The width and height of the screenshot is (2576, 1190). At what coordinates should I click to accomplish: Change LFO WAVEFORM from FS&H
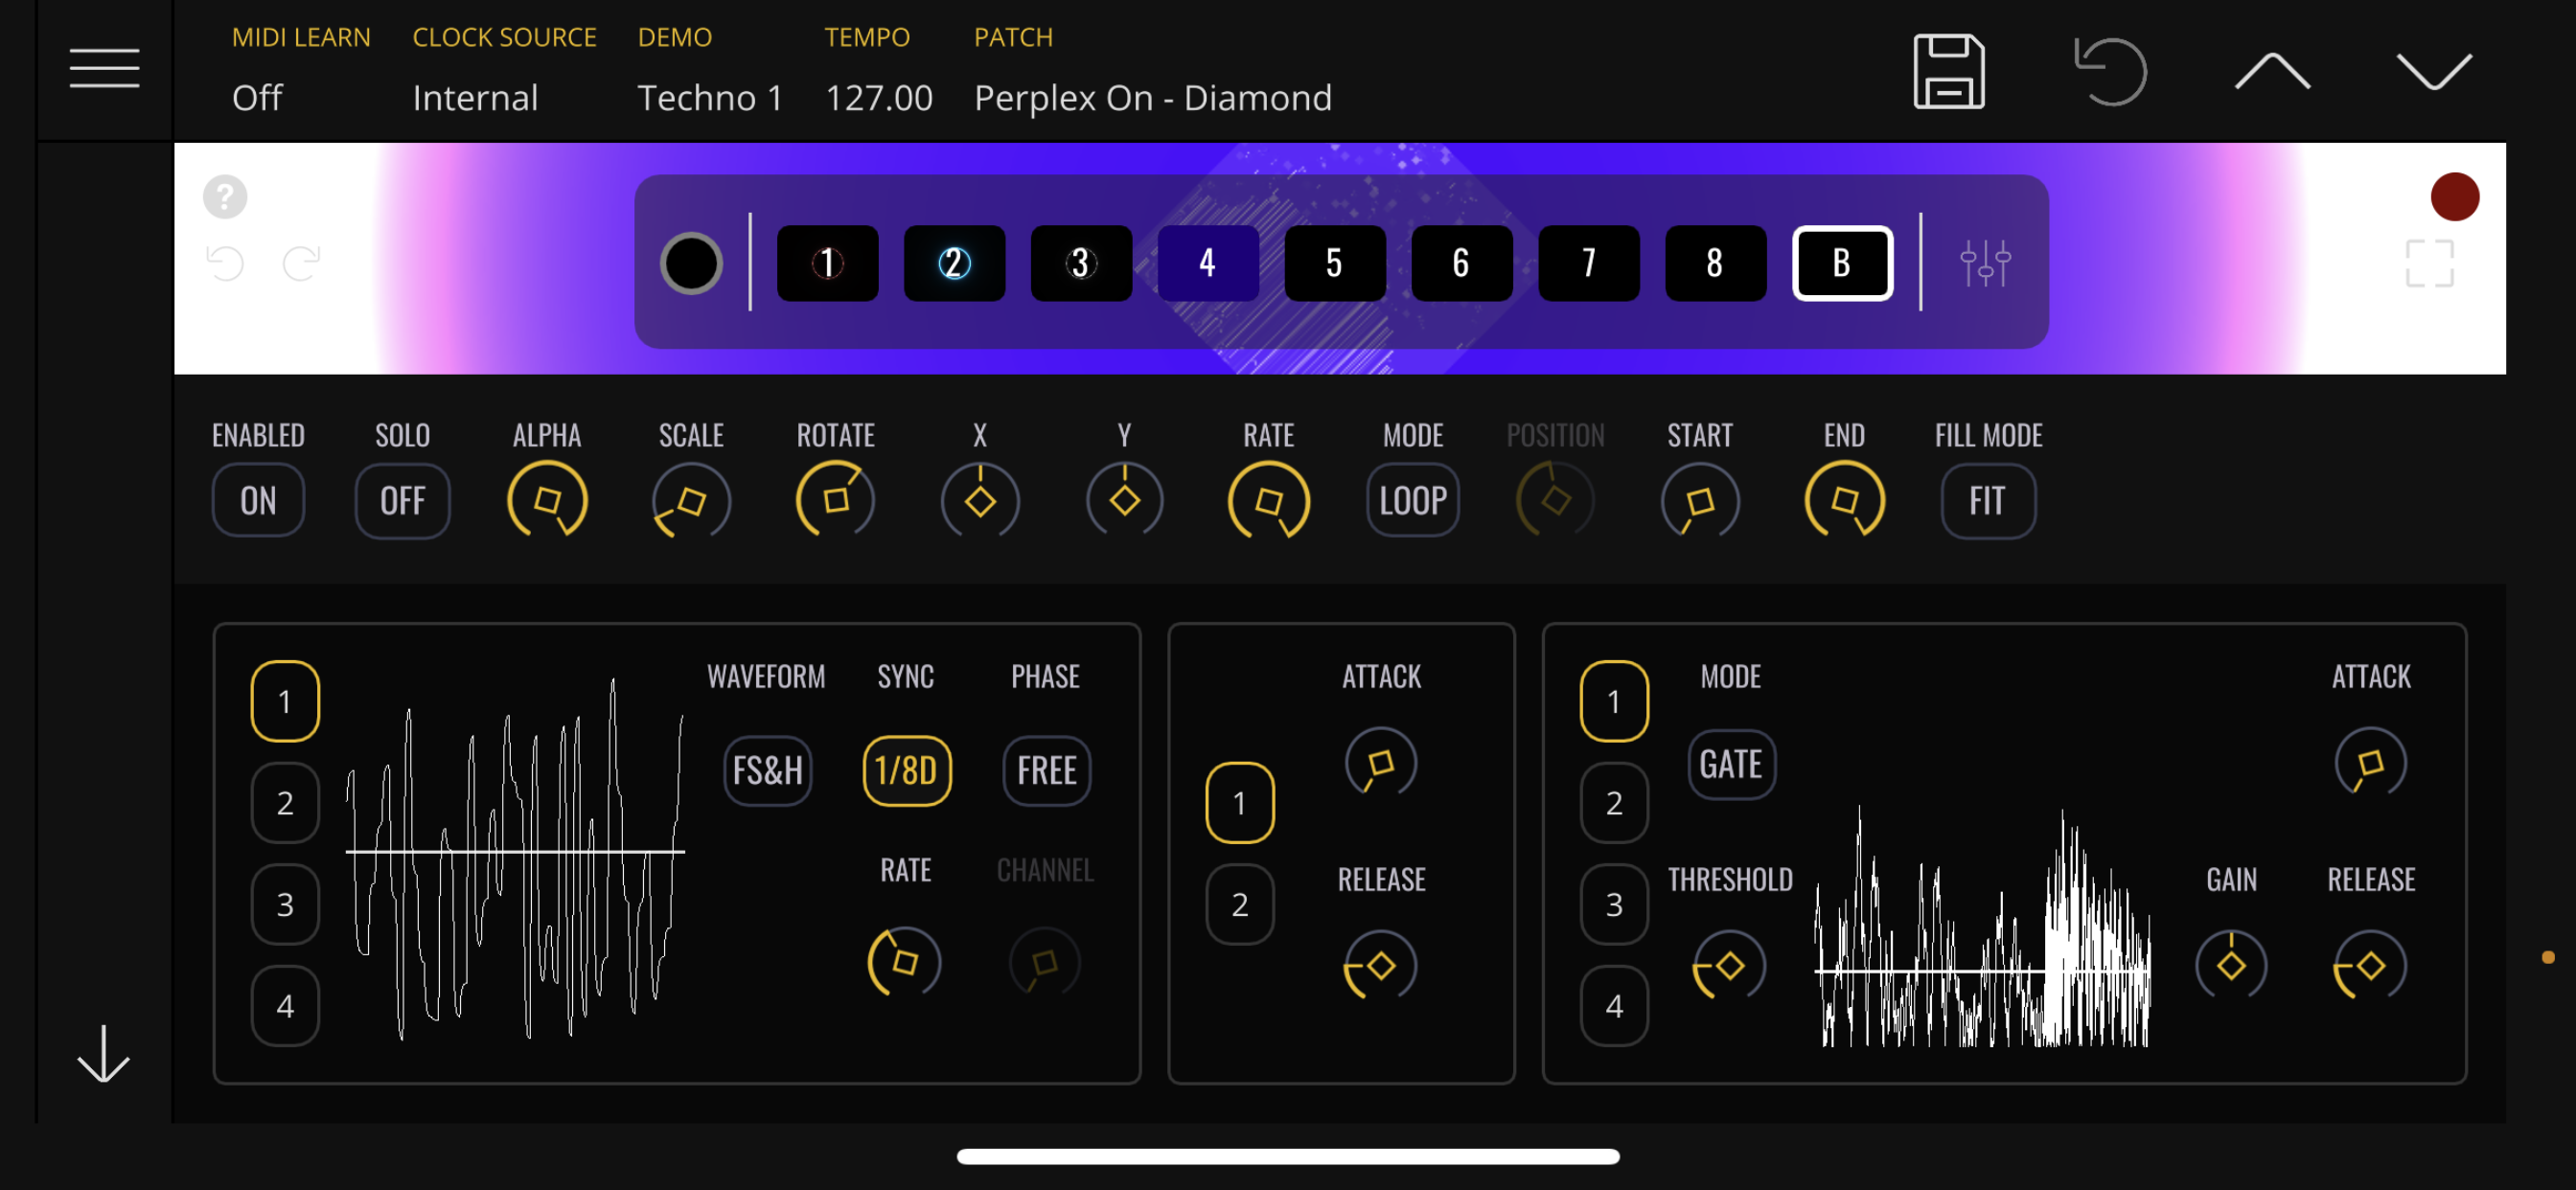click(x=767, y=770)
